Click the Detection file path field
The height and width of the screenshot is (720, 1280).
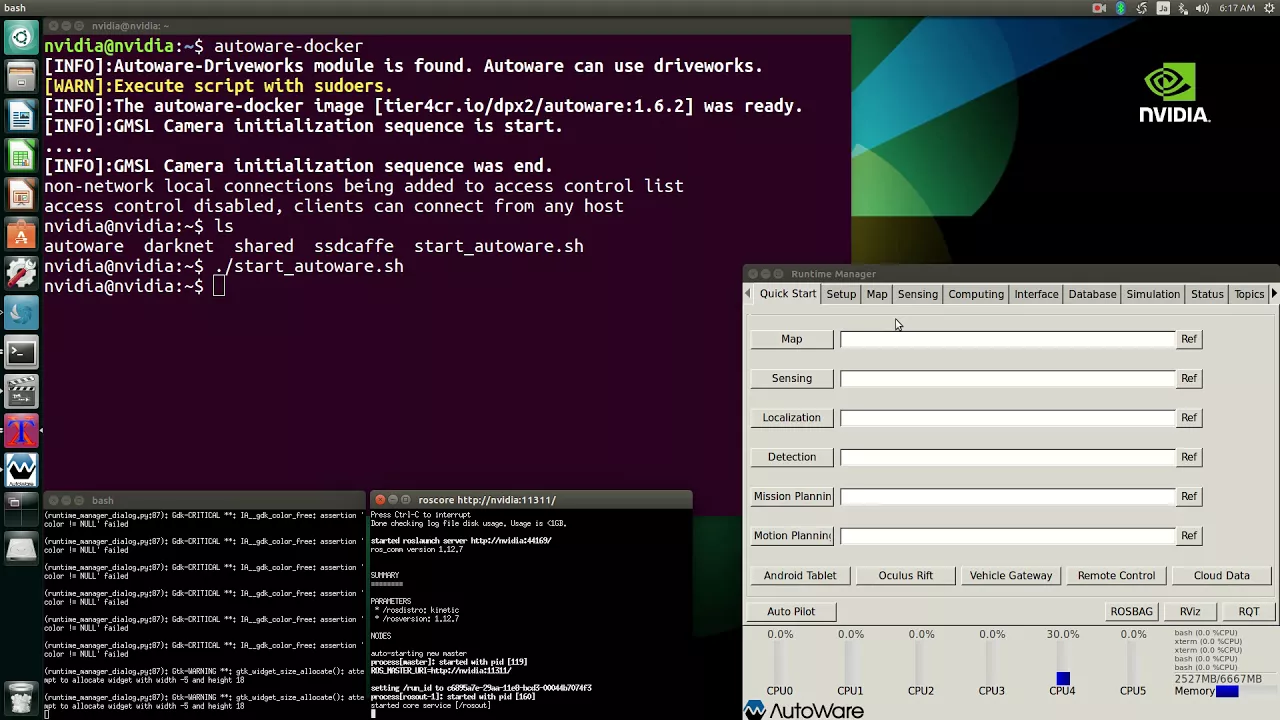click(x=1007, y=457)
